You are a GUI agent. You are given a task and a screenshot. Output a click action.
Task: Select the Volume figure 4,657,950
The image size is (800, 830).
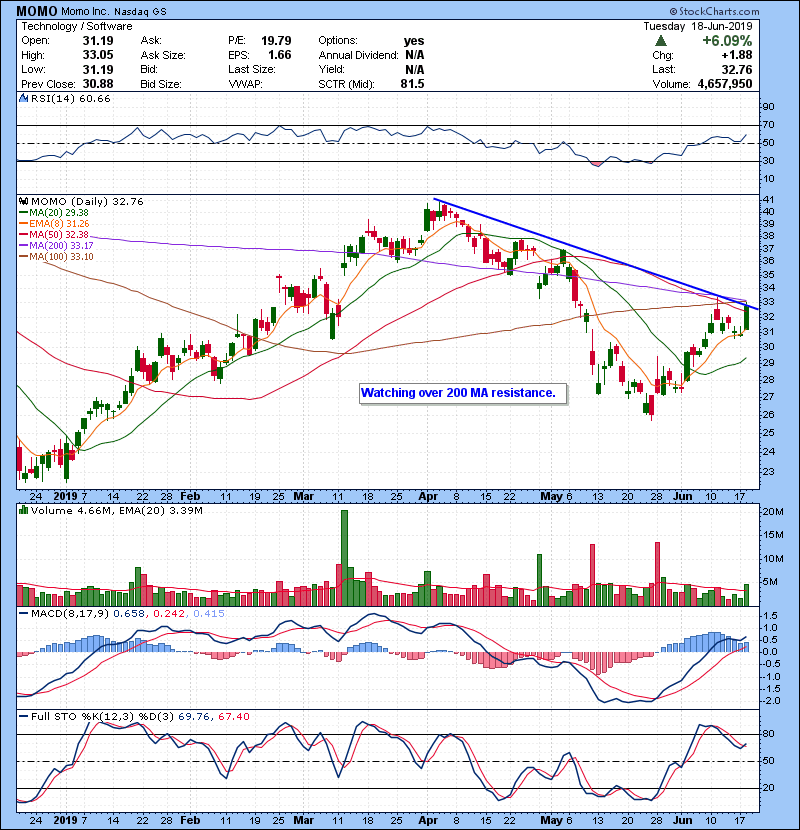coord(725,84)
